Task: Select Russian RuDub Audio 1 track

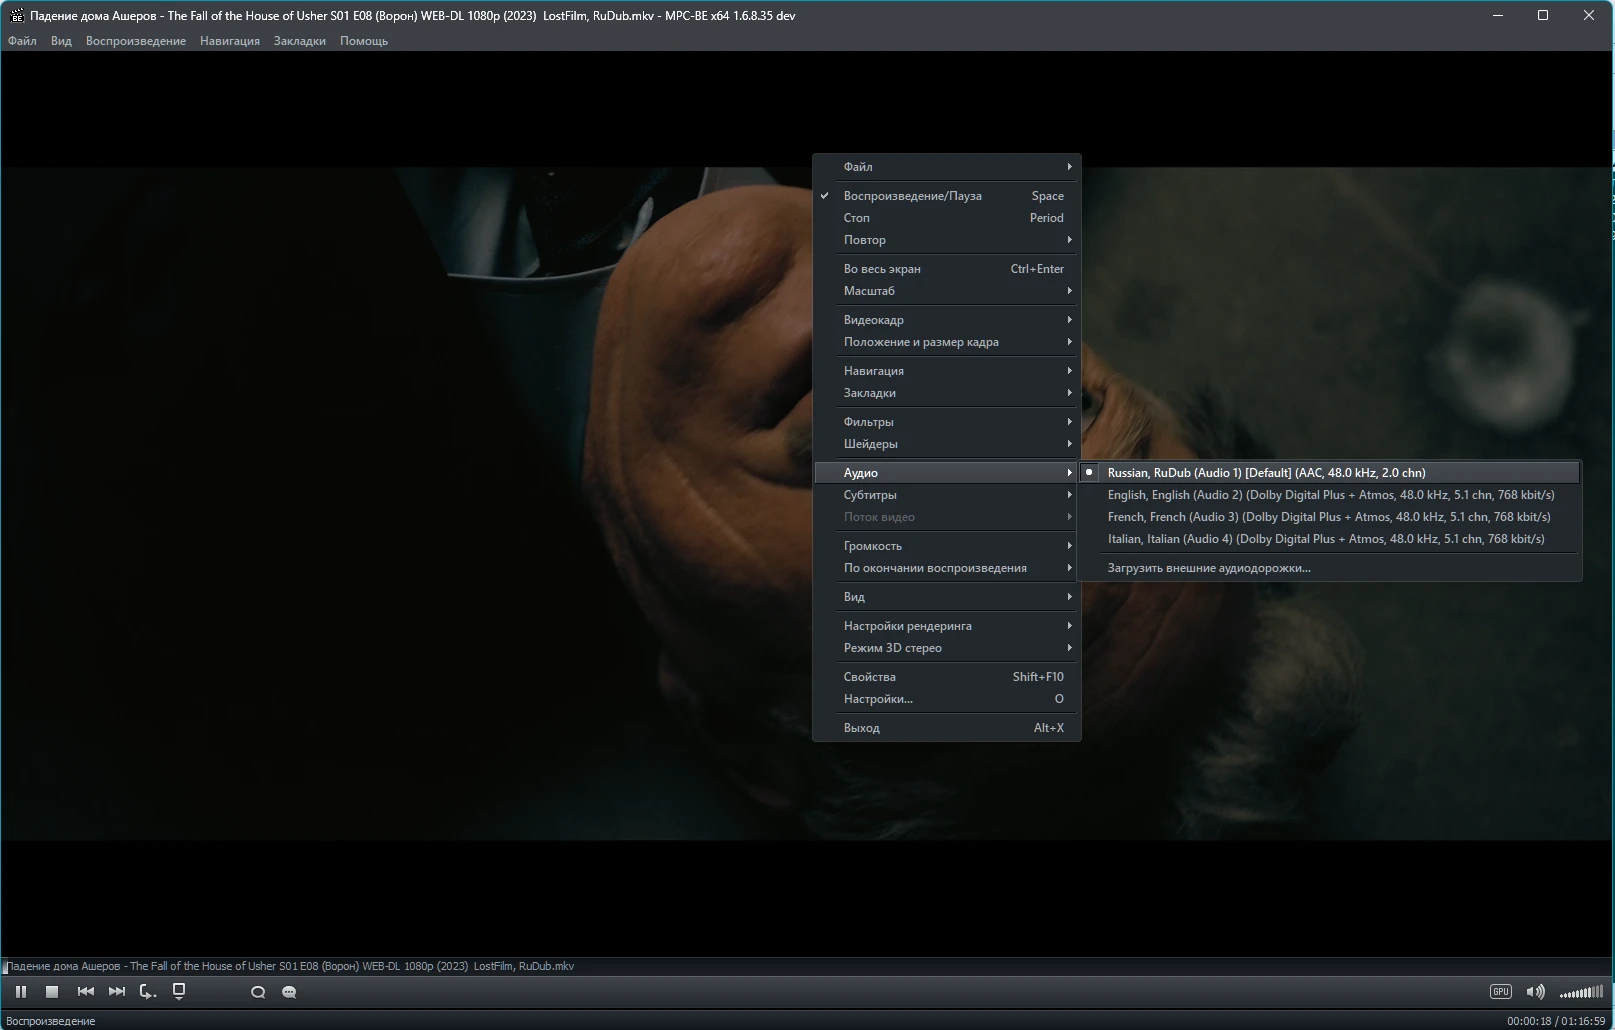Action: (x=1266, y=473)
